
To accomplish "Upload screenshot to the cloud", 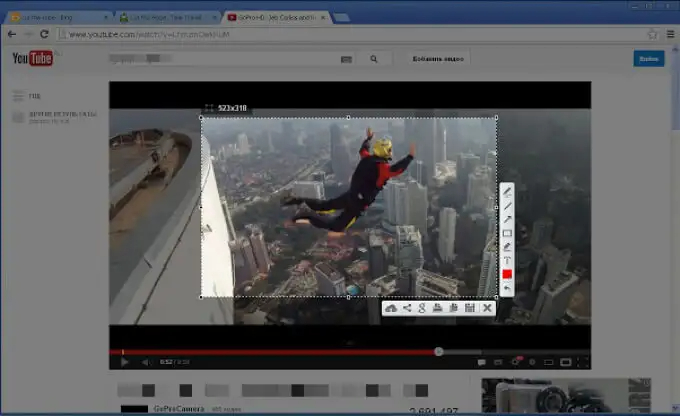I will click(391, 308).
